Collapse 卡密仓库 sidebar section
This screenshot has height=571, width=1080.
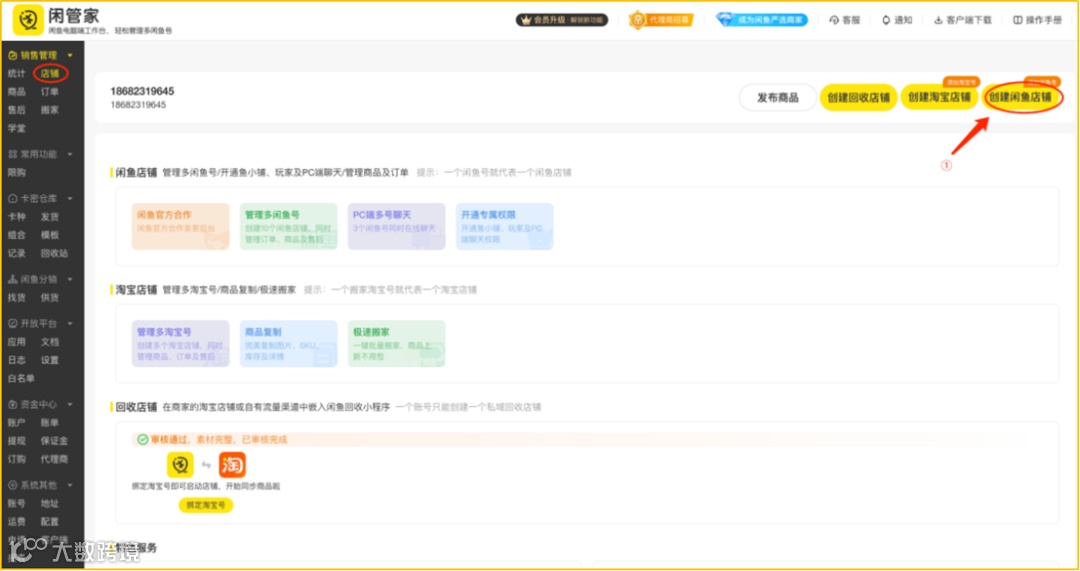(70, 198)
